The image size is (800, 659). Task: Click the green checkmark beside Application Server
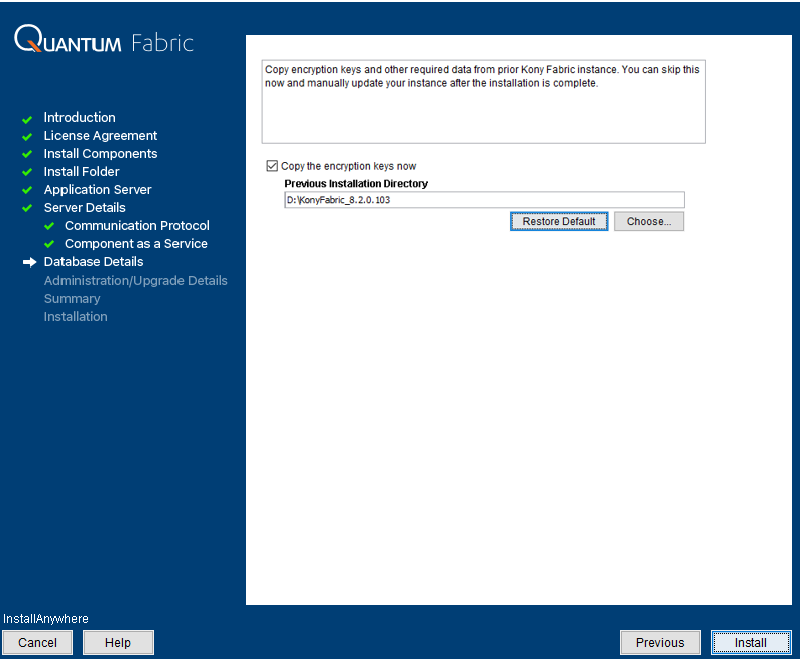27,190
